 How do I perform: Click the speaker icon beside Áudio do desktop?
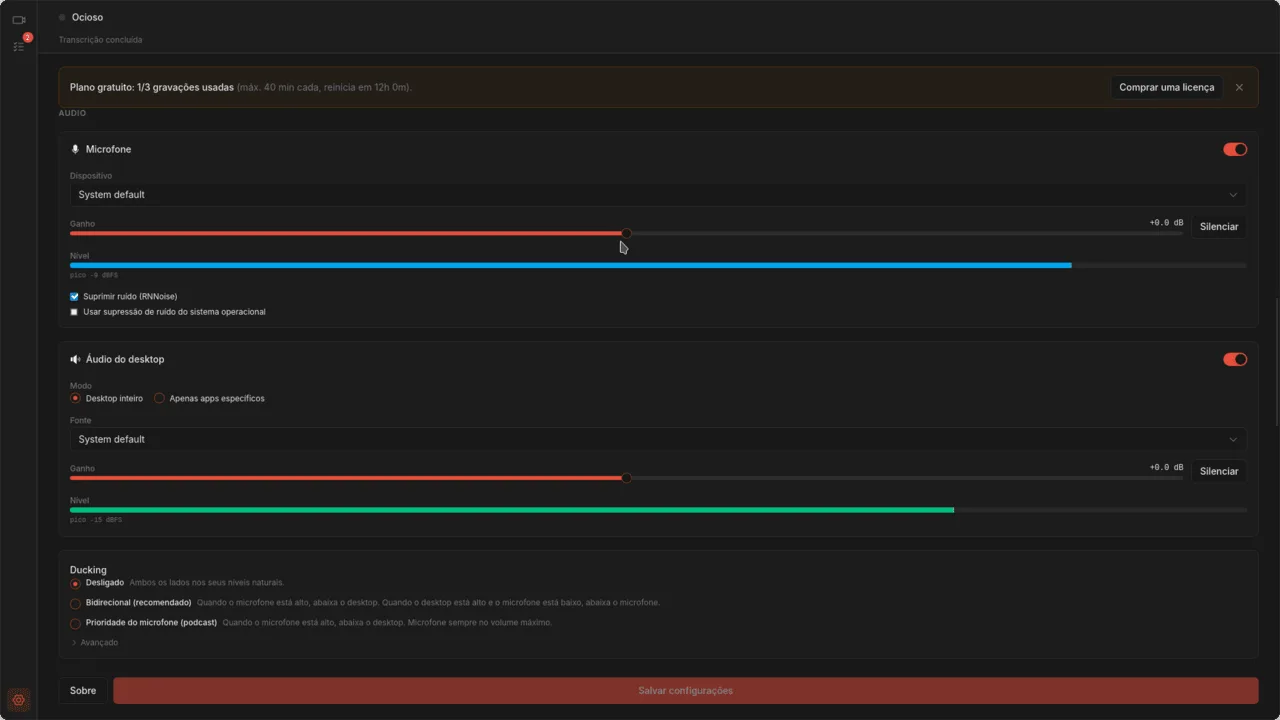pos(75,359)
